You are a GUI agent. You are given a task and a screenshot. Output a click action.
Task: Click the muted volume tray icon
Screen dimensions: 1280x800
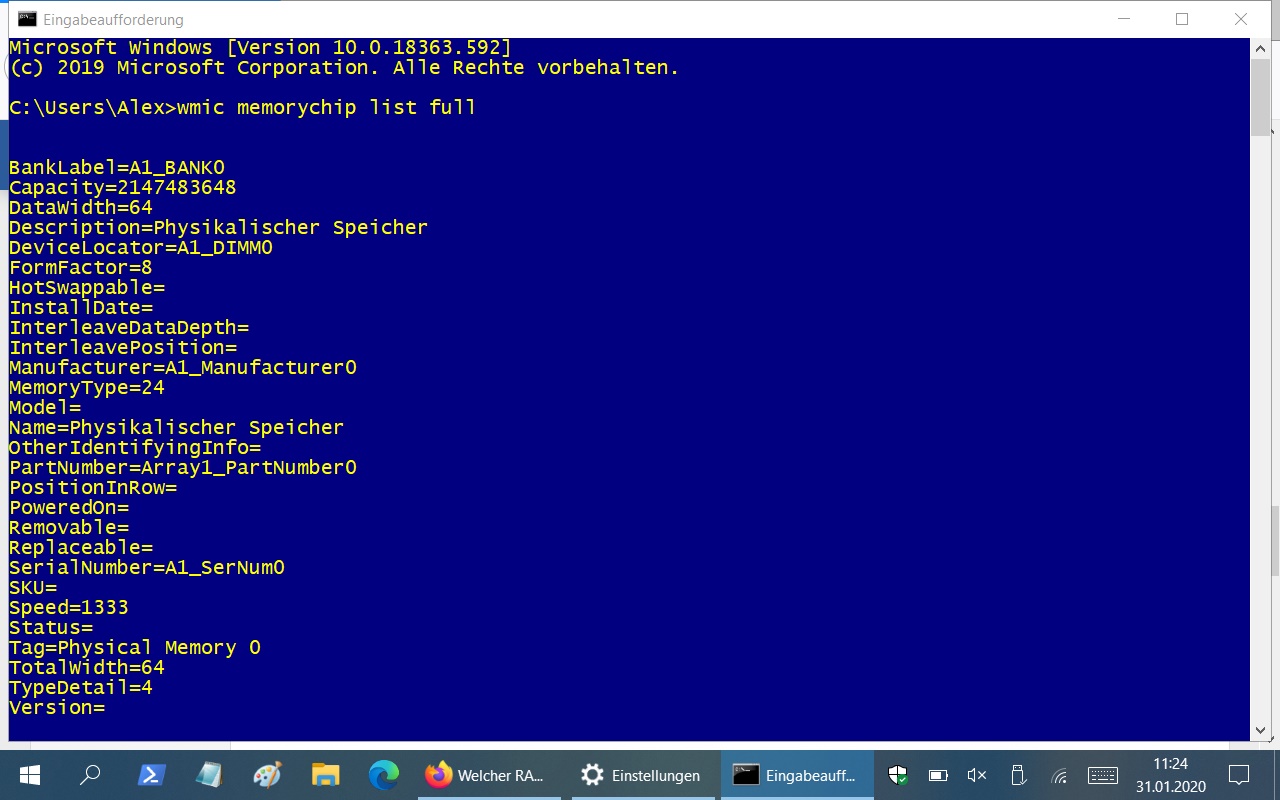[x=977, y=775]
